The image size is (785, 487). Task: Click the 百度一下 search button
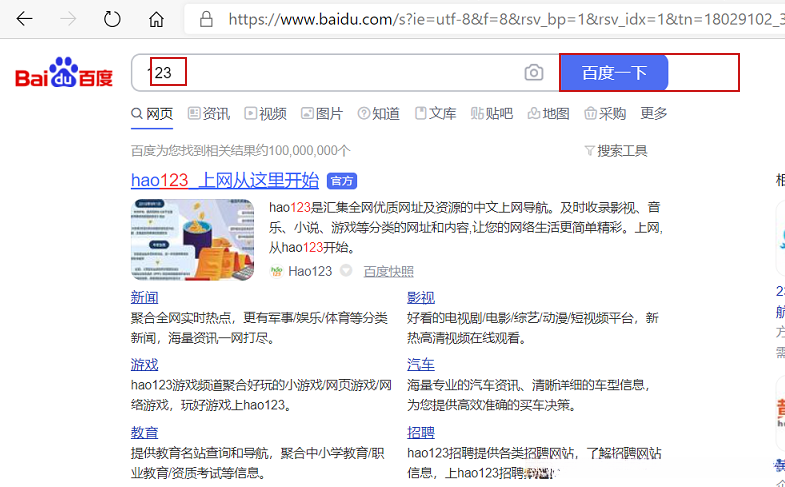pyautogui.click(x=614, y=73)
